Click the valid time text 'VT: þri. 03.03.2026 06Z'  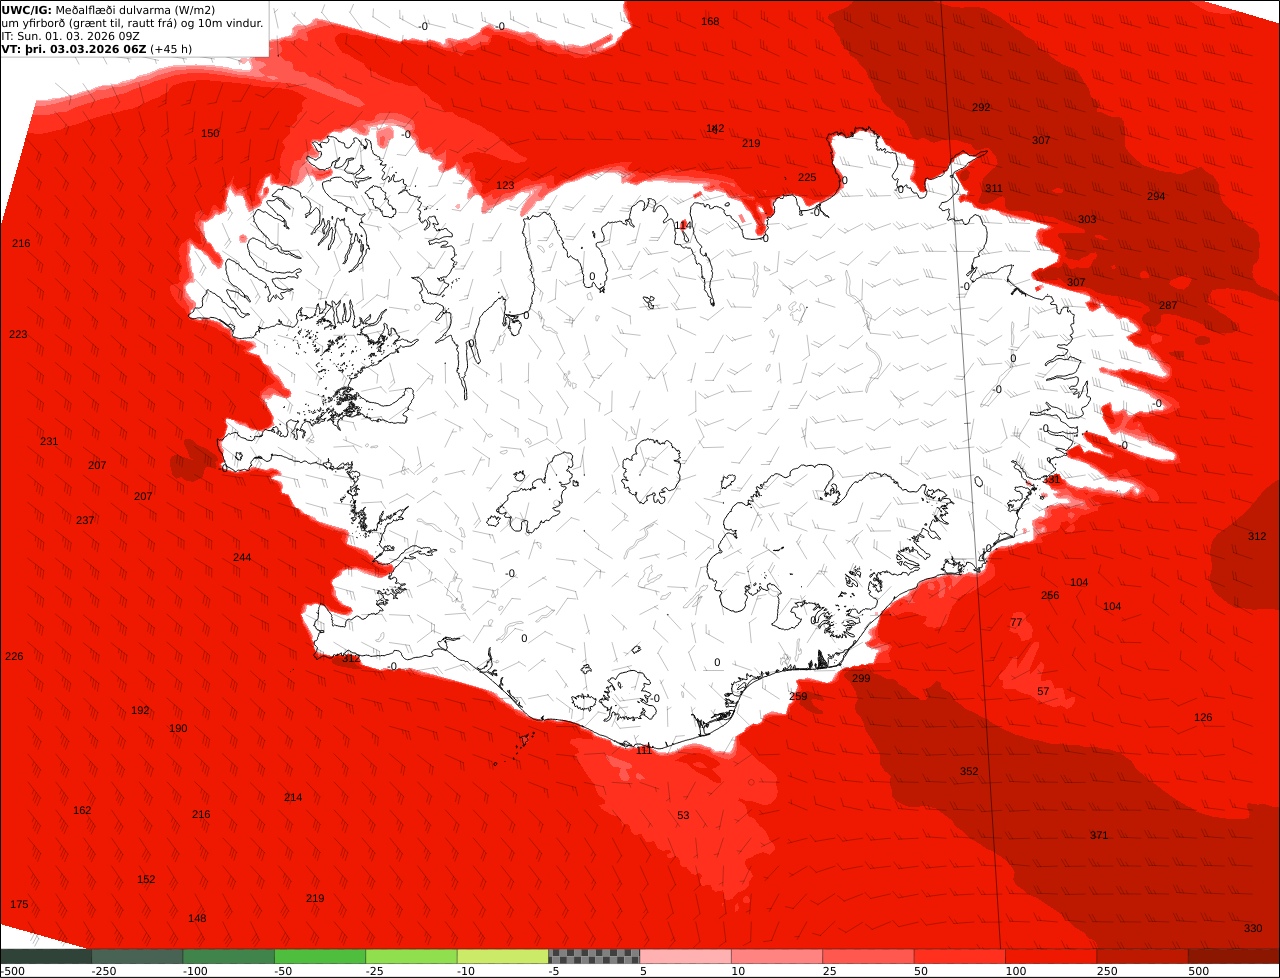pyautogui.click(x=74, y=49)
